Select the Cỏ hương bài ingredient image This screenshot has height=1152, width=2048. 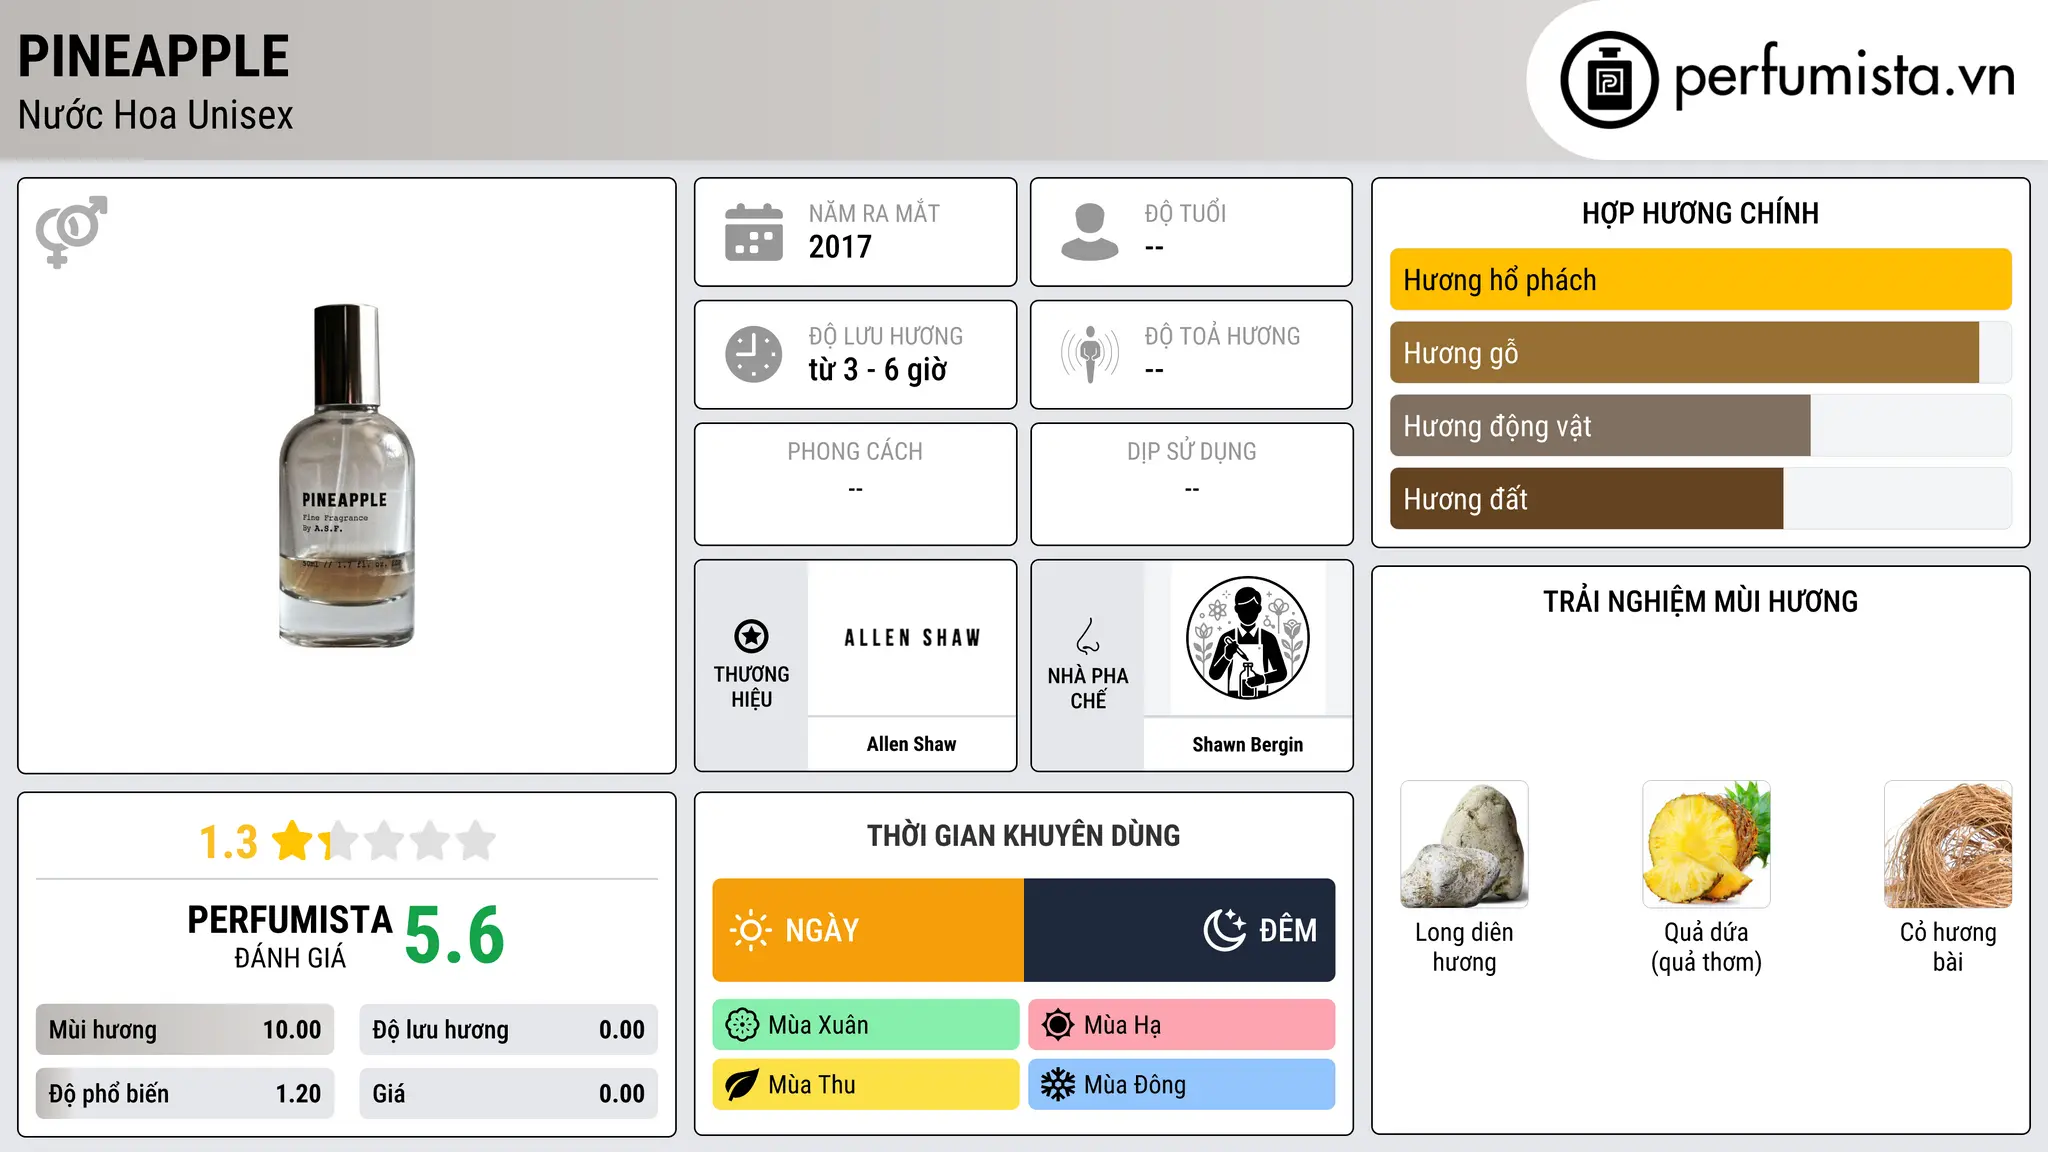(1948, 844)
